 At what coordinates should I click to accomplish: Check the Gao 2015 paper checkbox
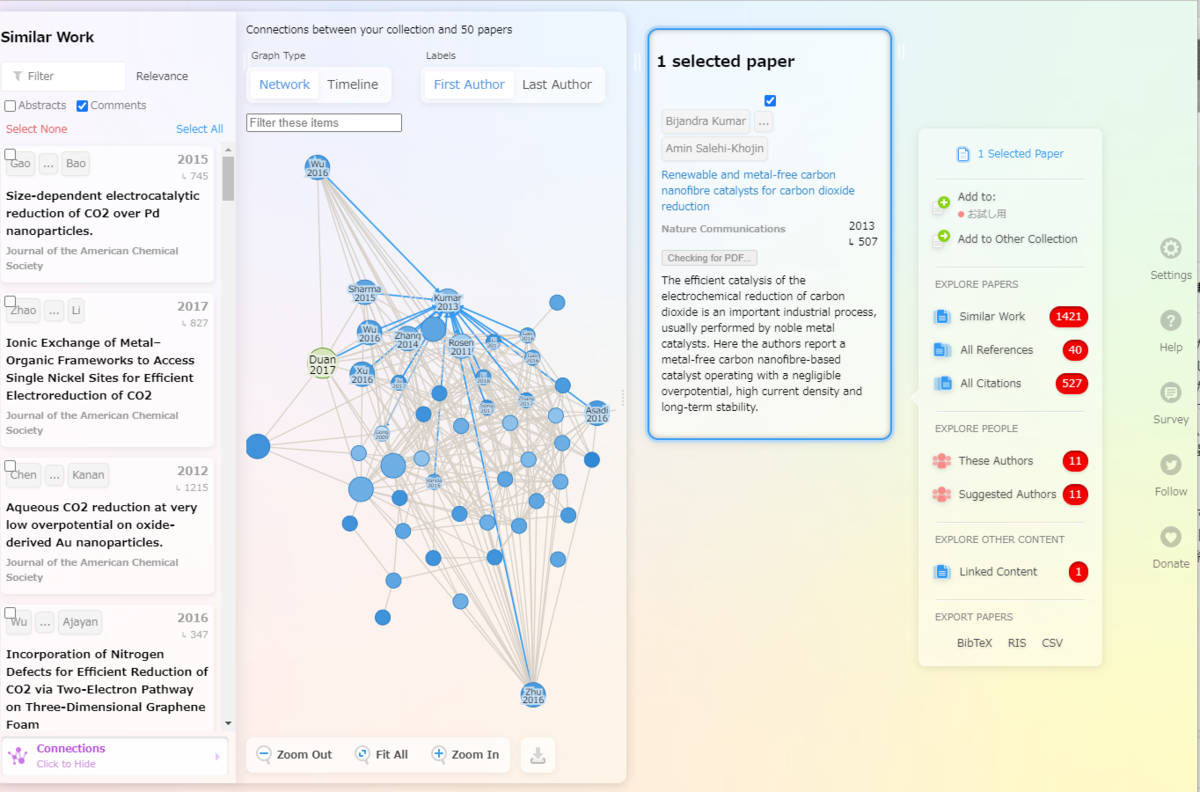[10, 154]
